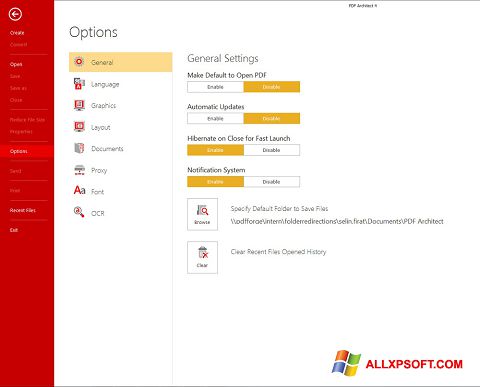Click the Language category icon

coord(79,84)
